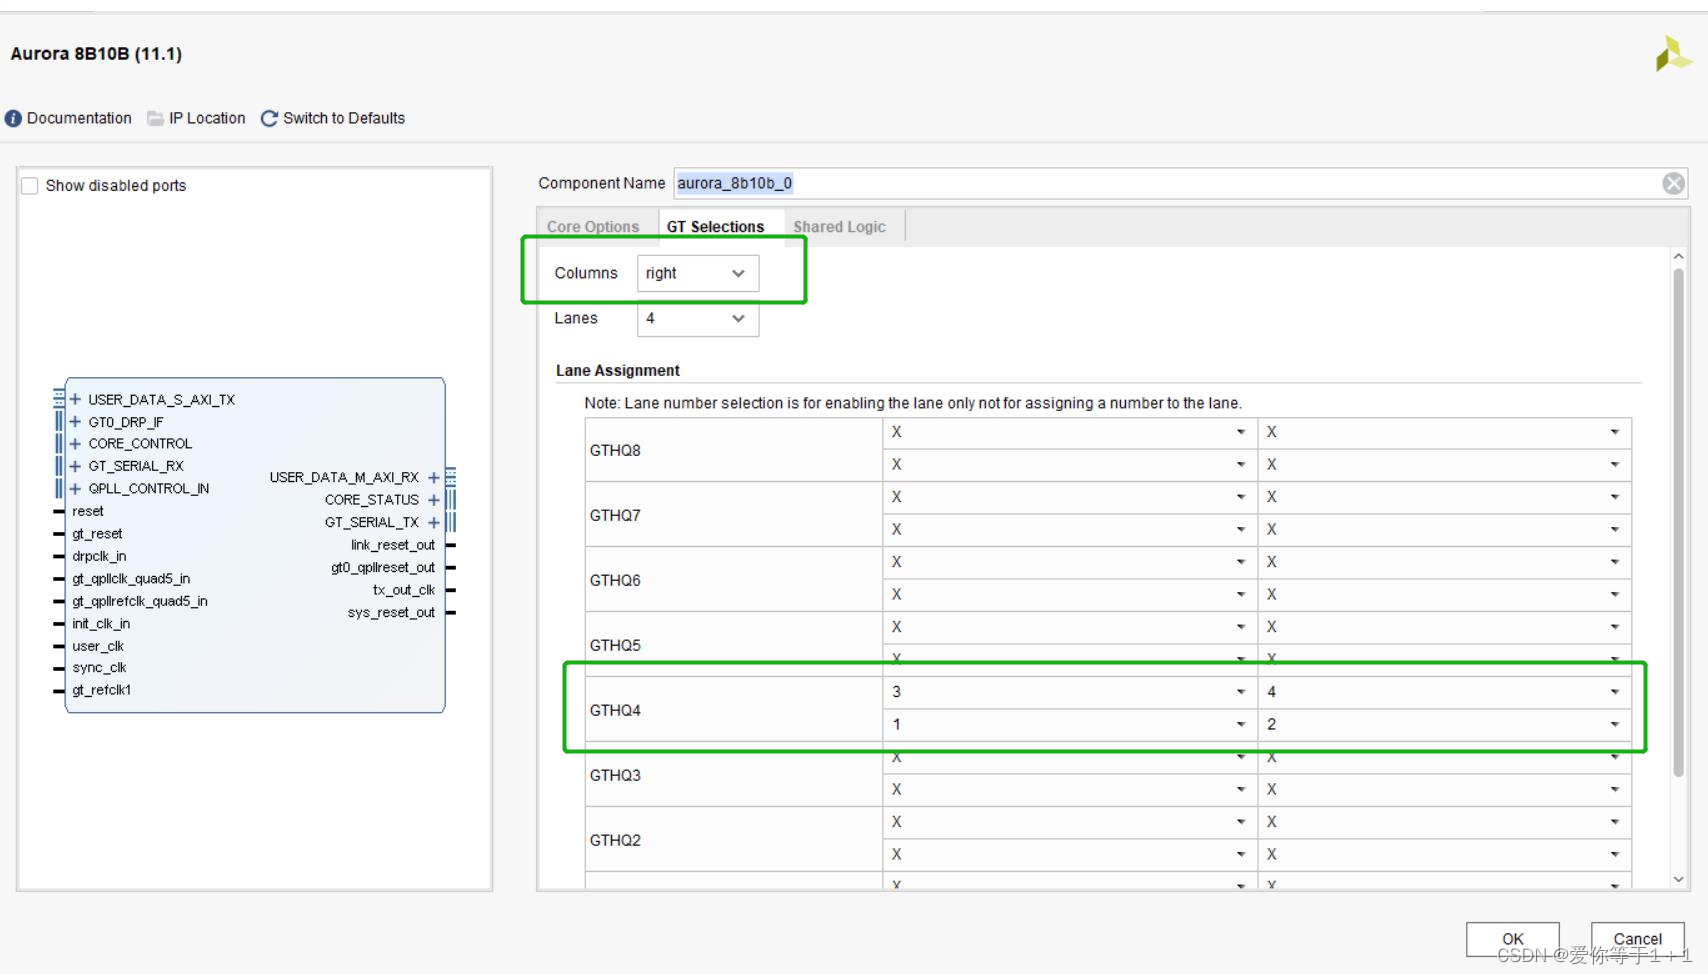Open the GTHQ4 dropdown showing lane 1
1708x974 pixels.
click(x=1069, y=724)
